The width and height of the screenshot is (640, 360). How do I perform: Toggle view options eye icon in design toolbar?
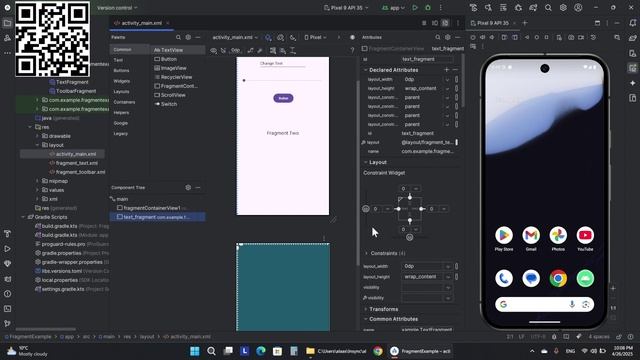[x=213, y=51]
